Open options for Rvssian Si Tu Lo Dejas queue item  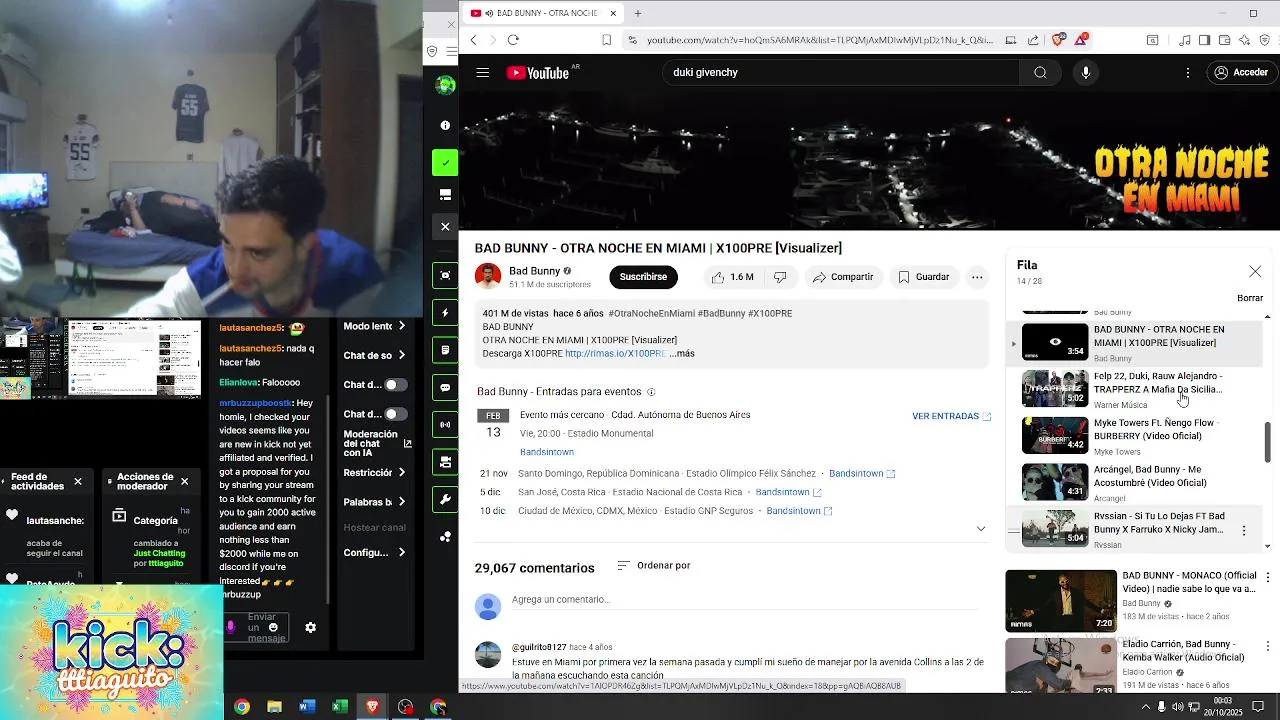(x=1244, y=530)
